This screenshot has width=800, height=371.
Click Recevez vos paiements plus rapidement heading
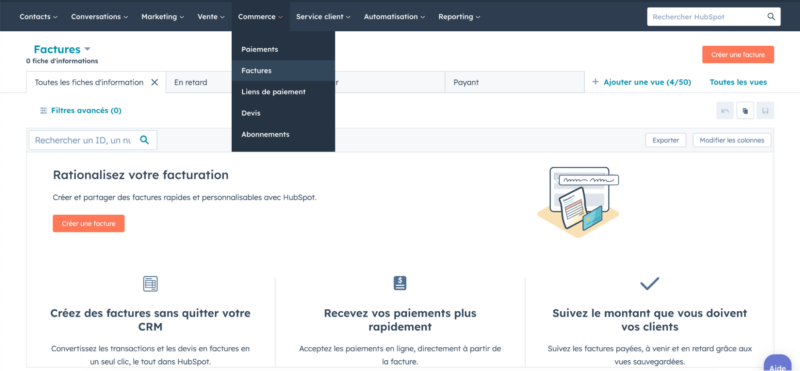click(x=400, y=320)
